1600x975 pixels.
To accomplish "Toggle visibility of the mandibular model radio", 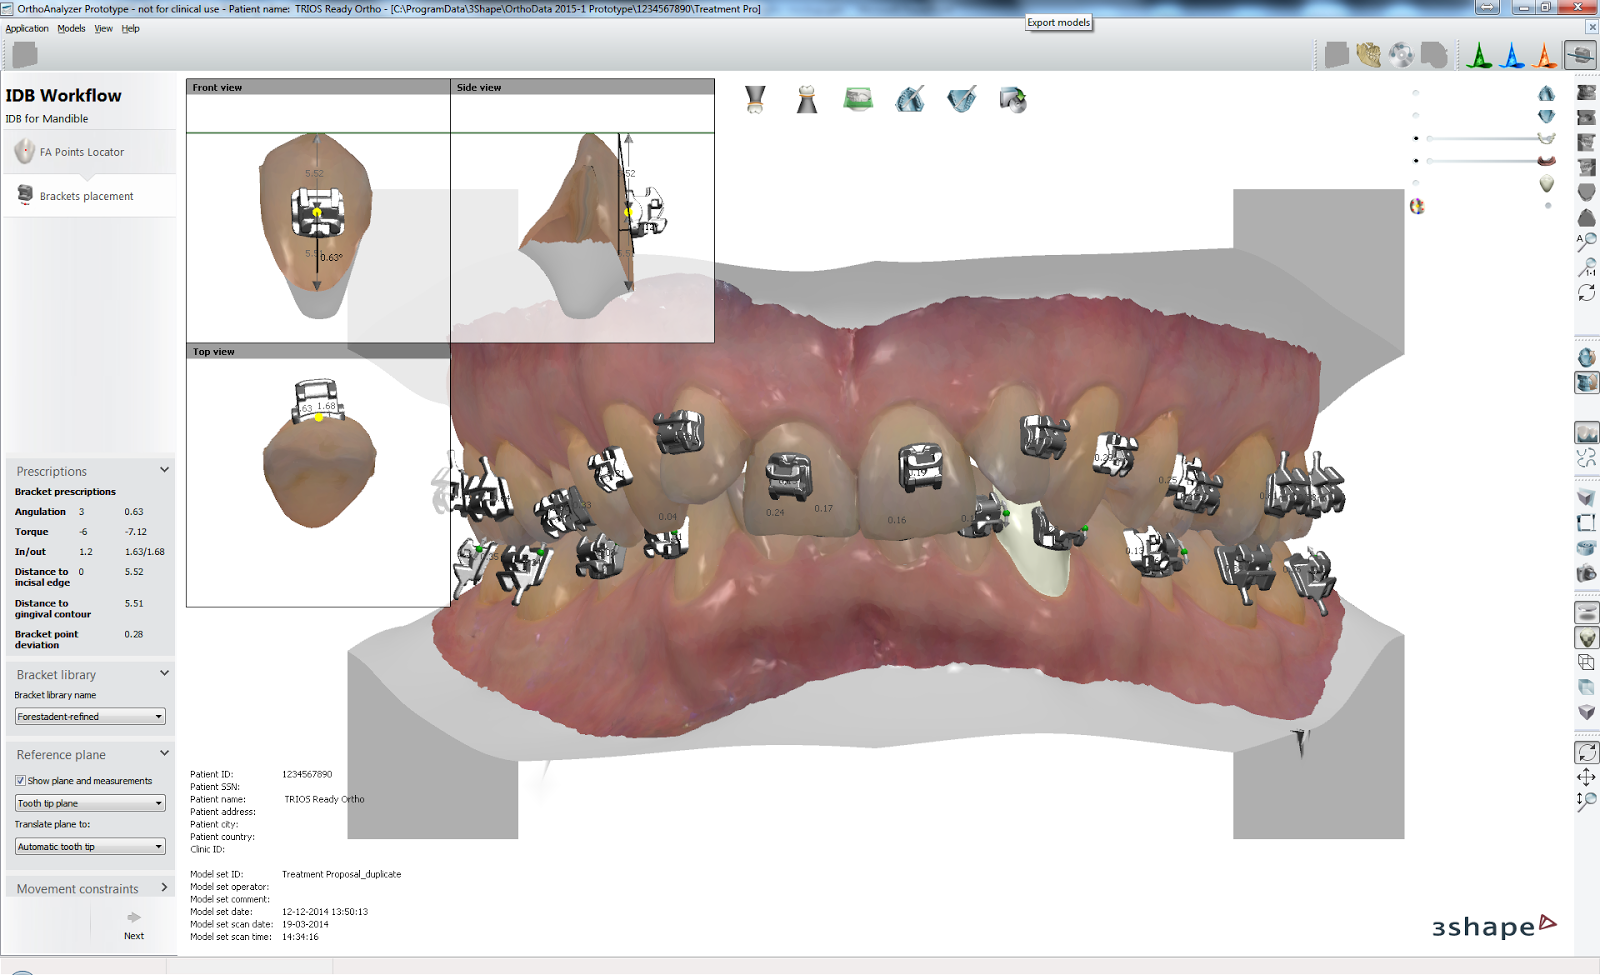I will (x=1415, y=115).
